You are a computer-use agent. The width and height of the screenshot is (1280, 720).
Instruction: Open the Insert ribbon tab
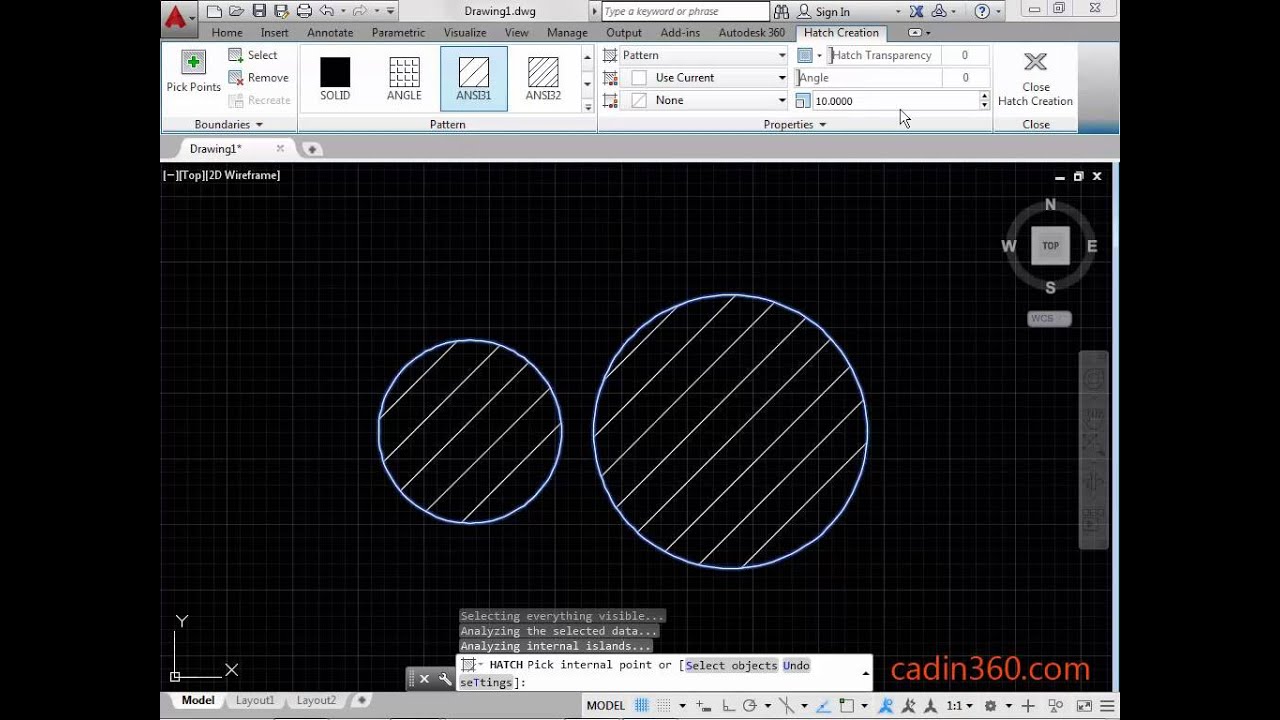[x=274, y=33]
